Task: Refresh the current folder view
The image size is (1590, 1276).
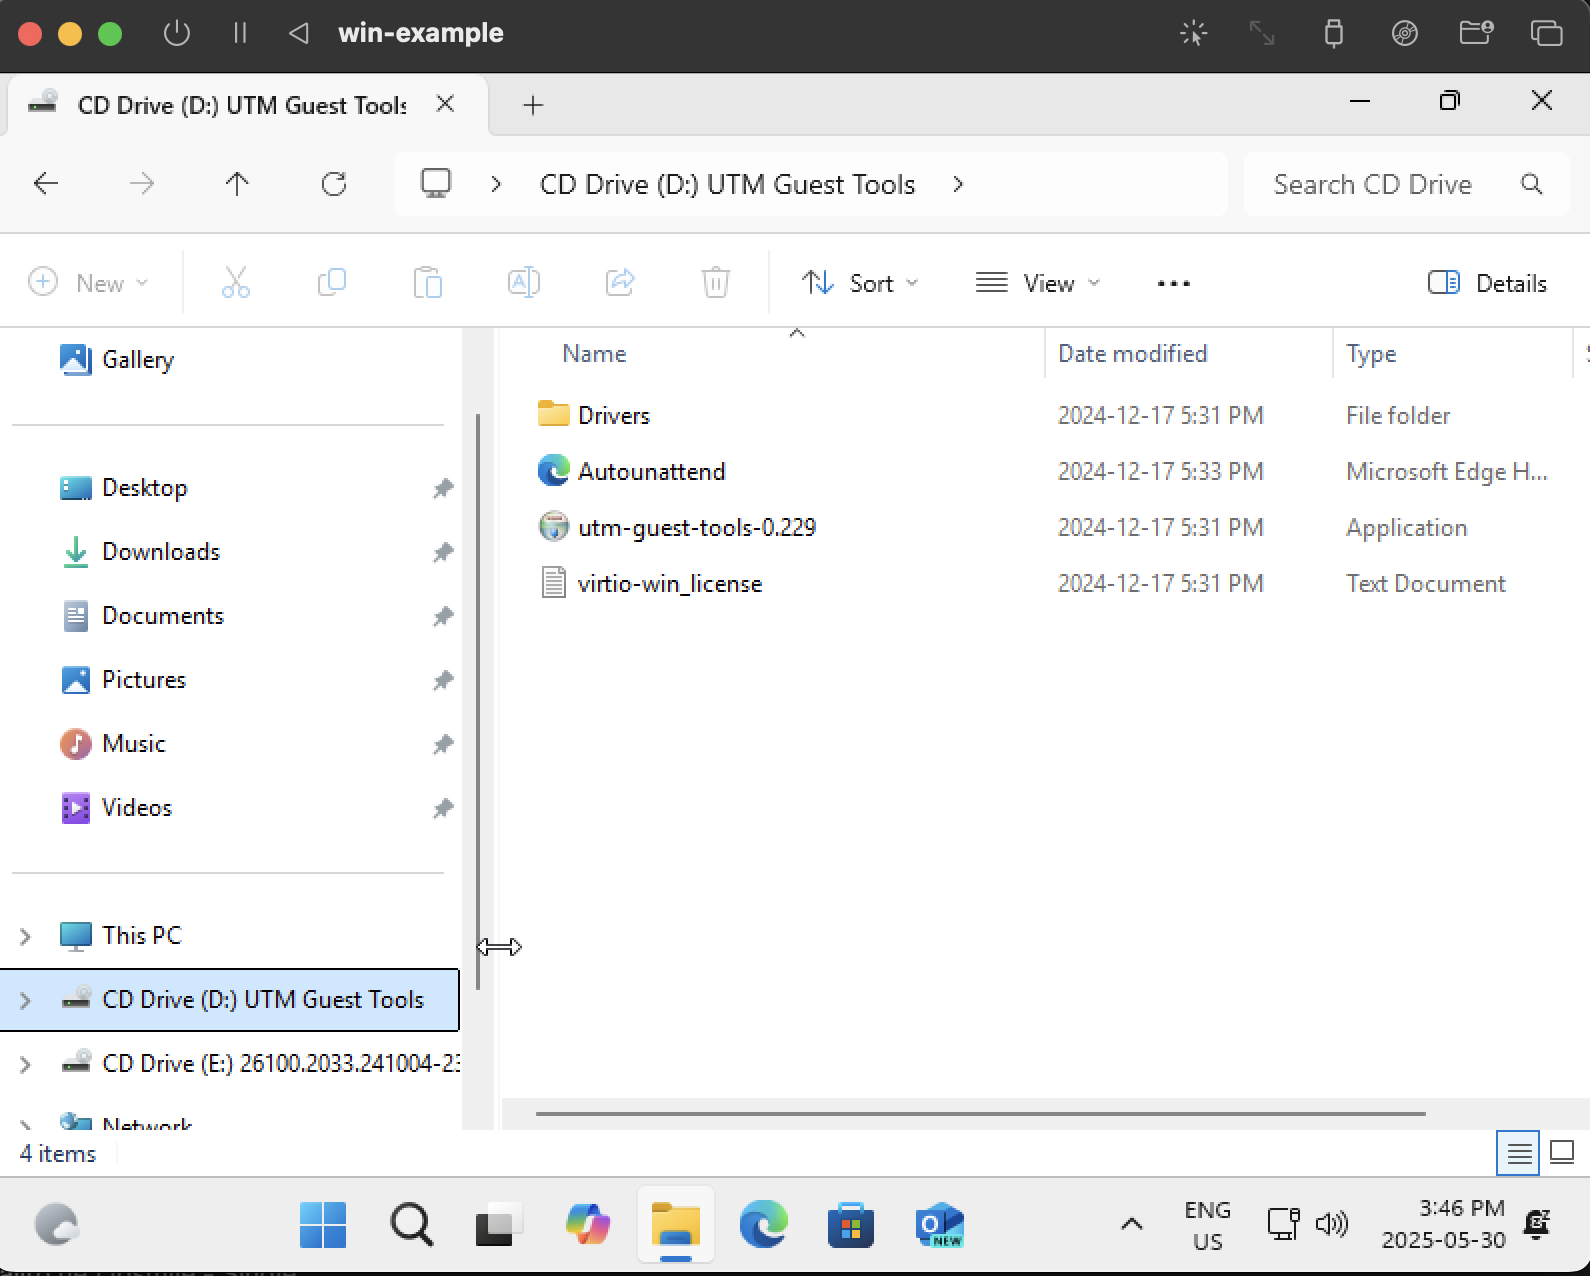Action: tap(334, 184)
